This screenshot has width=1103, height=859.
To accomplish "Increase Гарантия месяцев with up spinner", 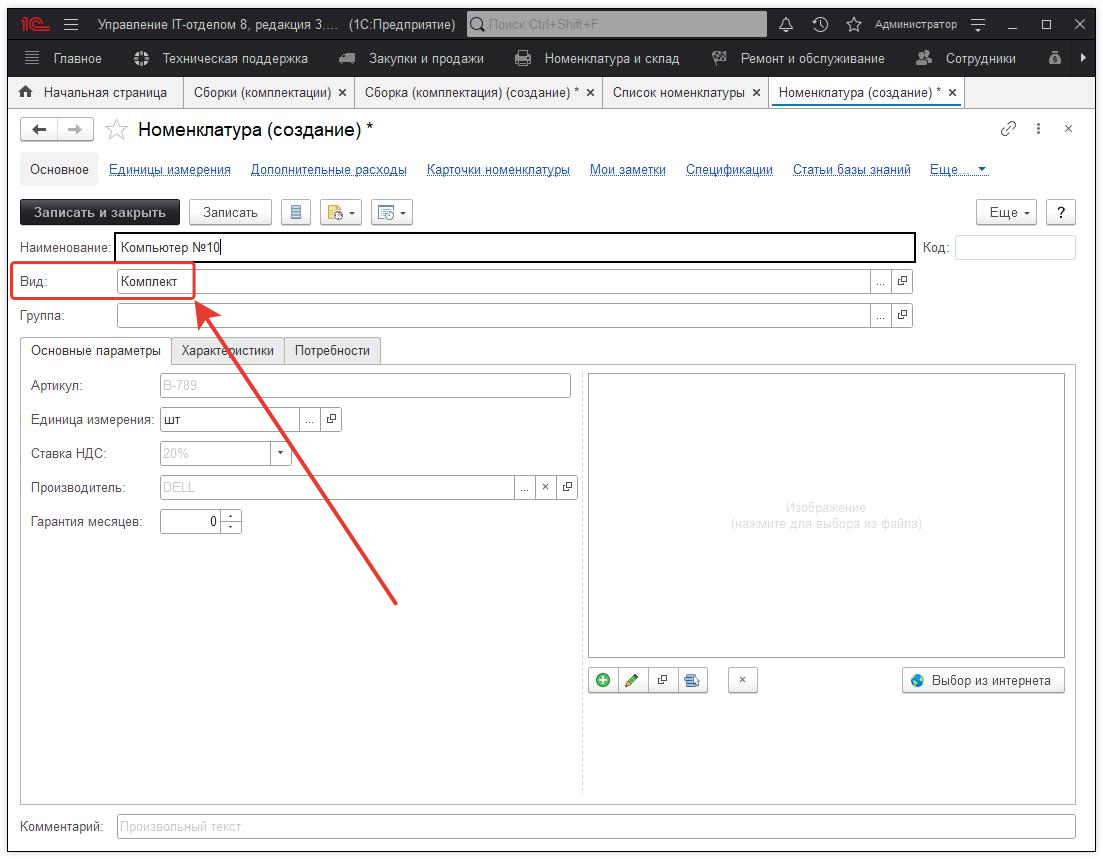I will click(232, 516).
